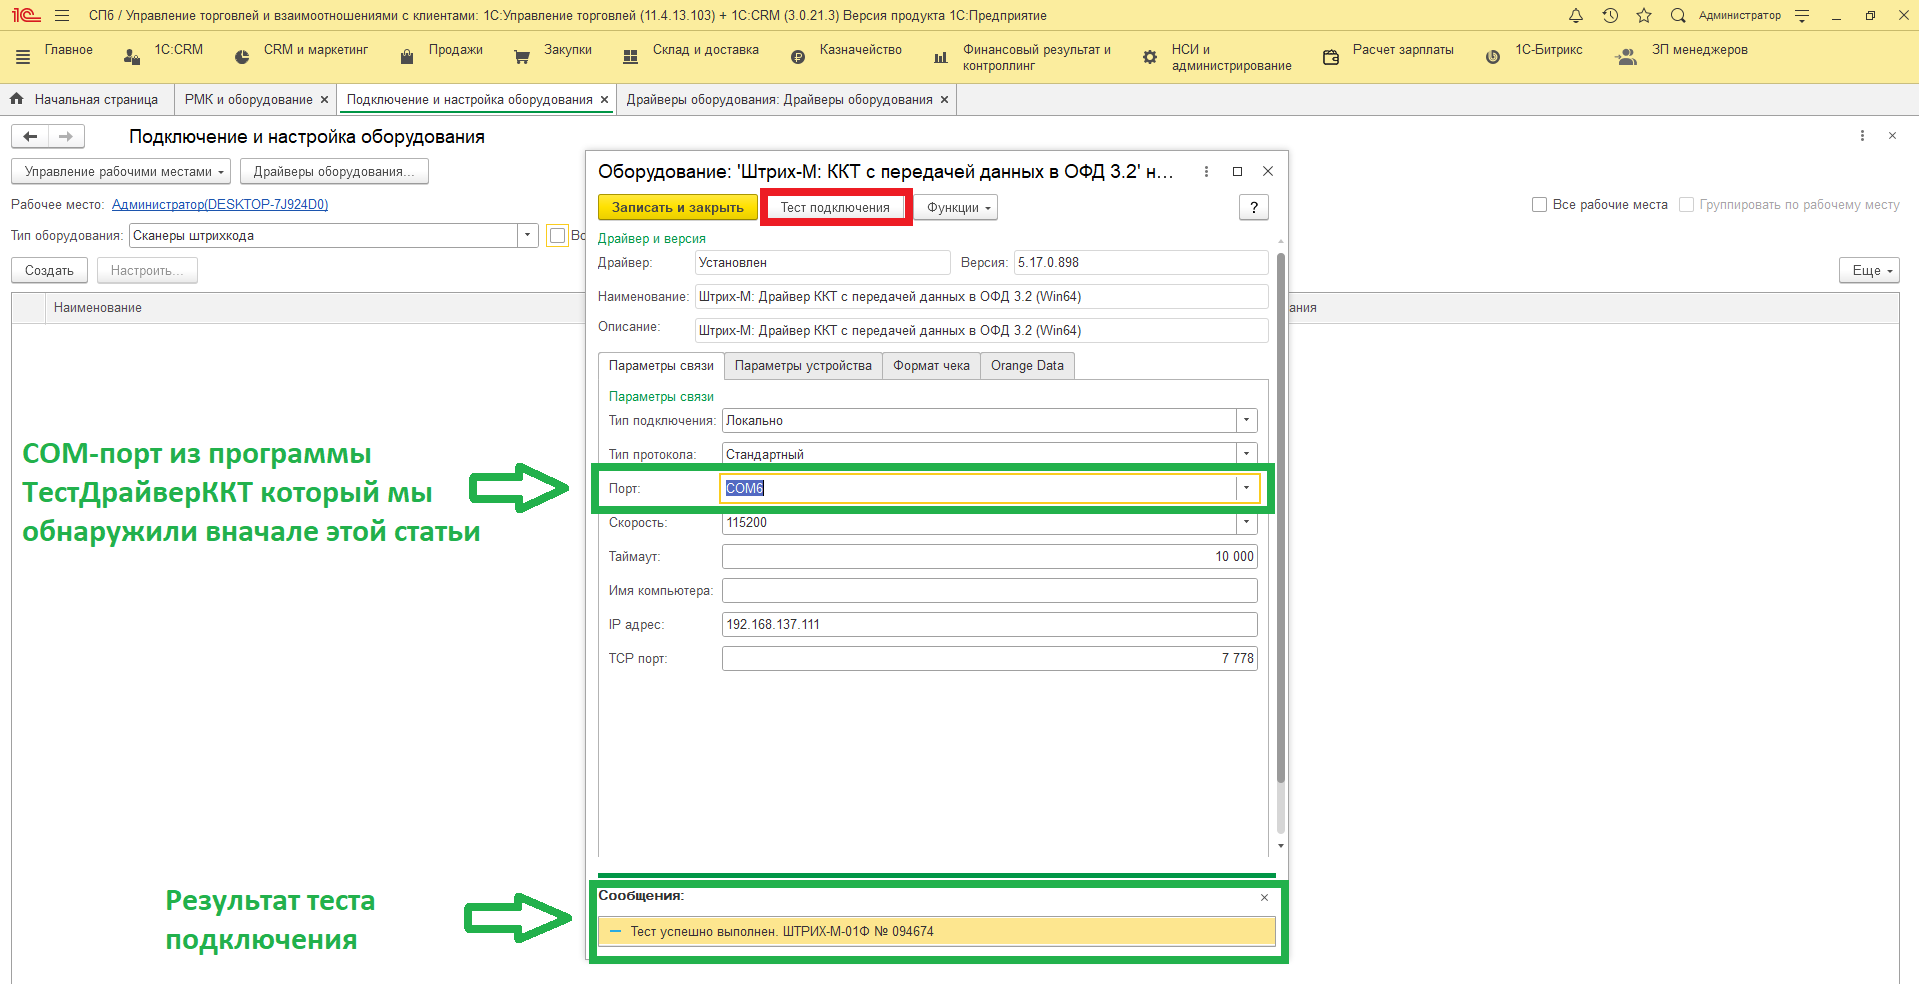Open Администратор(DESKTOP-7J924D0) workplace link
This screenshot has width=1919, height=984.
pos(220,205)
